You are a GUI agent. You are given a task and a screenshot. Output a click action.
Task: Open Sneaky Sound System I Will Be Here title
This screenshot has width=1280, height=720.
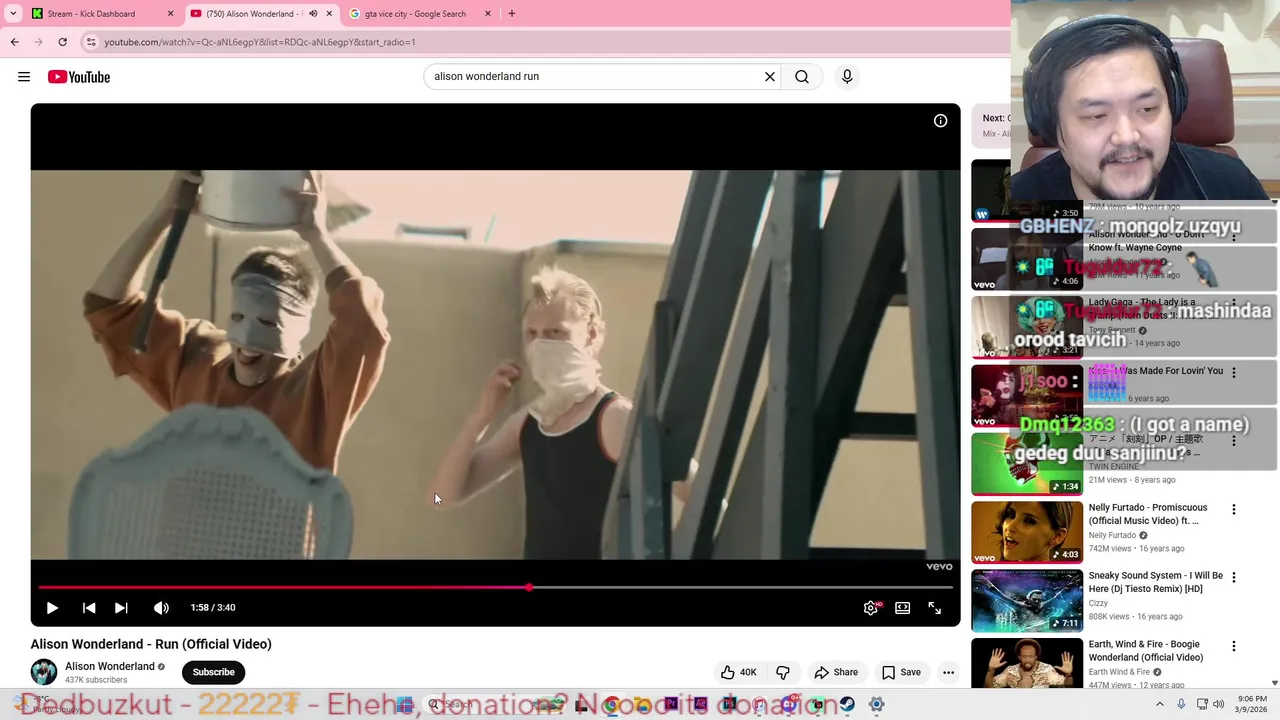(x=1156, y=582)
